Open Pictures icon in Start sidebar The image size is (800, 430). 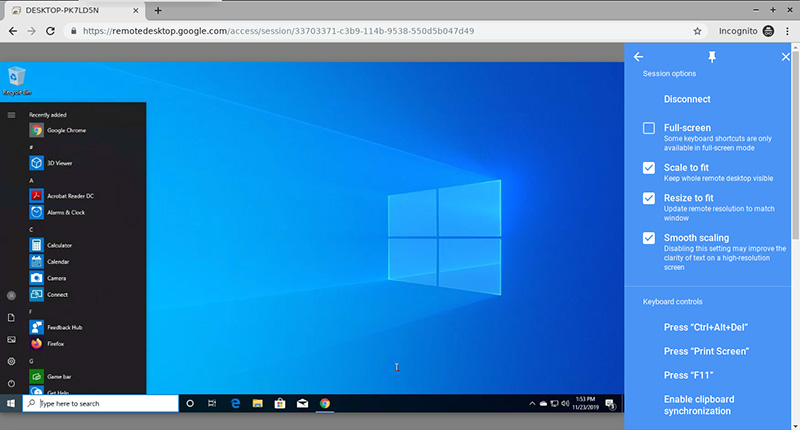point(11,340)
